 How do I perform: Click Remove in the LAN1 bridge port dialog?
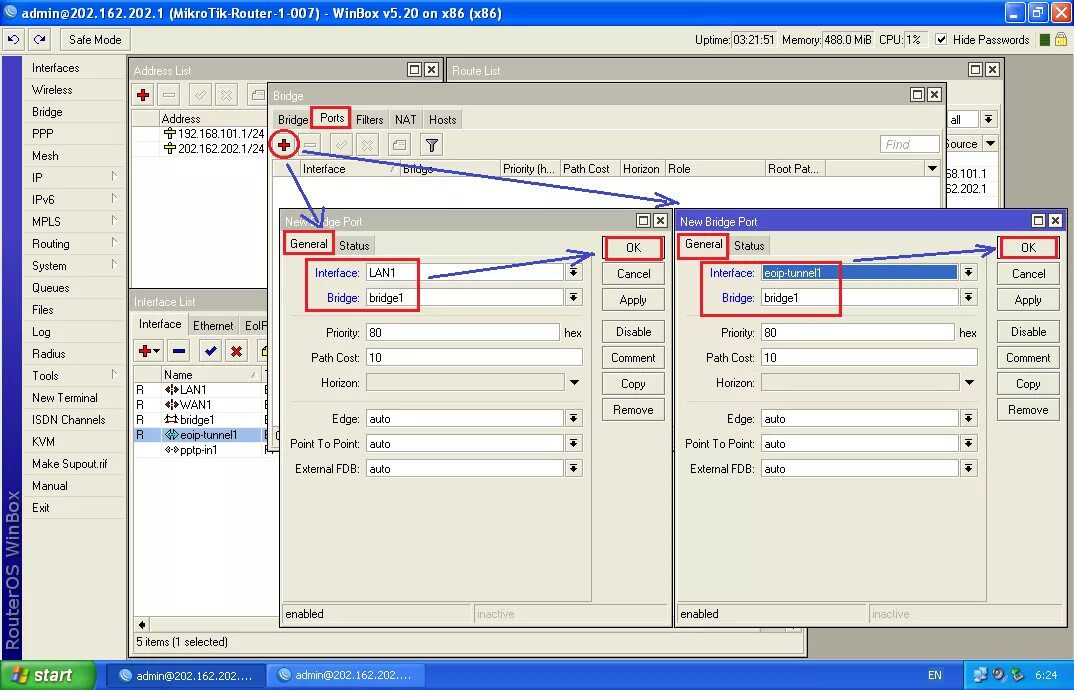[634, 410]
